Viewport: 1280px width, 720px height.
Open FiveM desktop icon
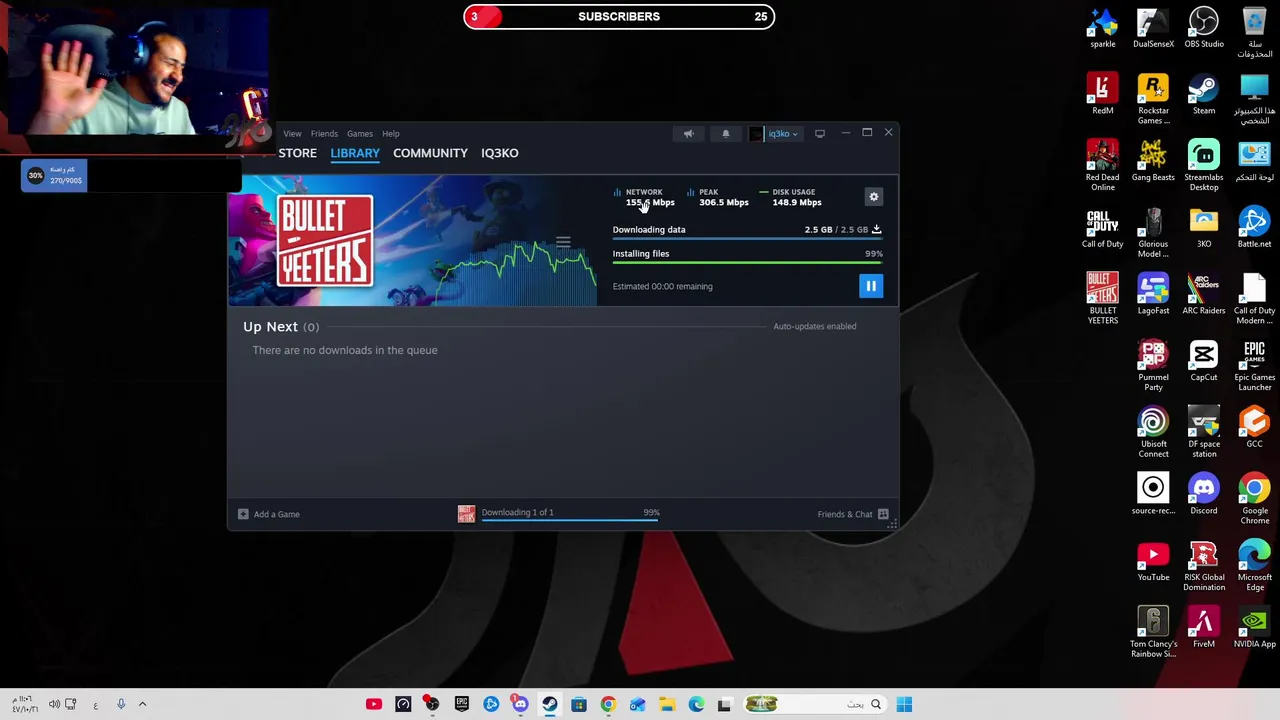tap(1204, 628)
